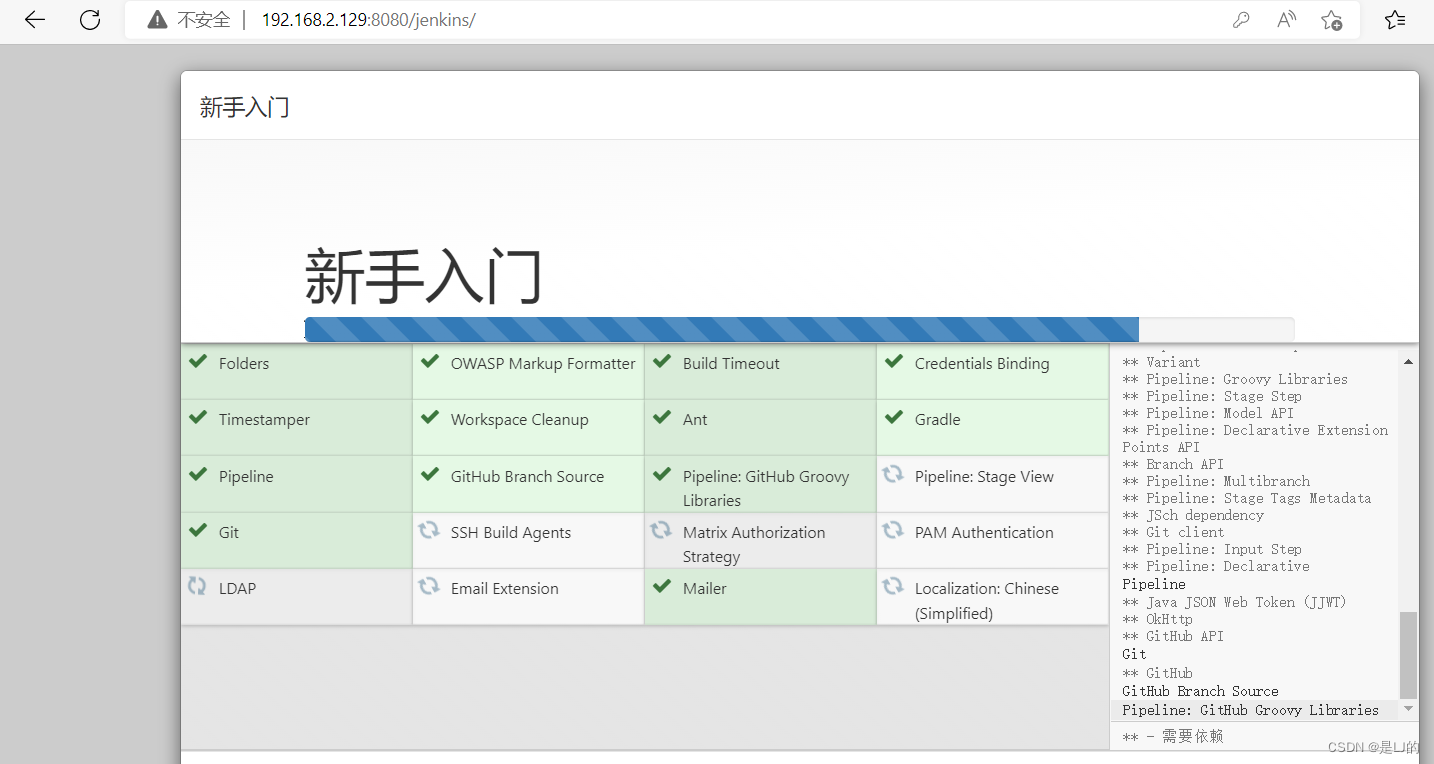The image size is (1434, 764).
Task: Open the favorites list icon
Action: pos(1395,20)
